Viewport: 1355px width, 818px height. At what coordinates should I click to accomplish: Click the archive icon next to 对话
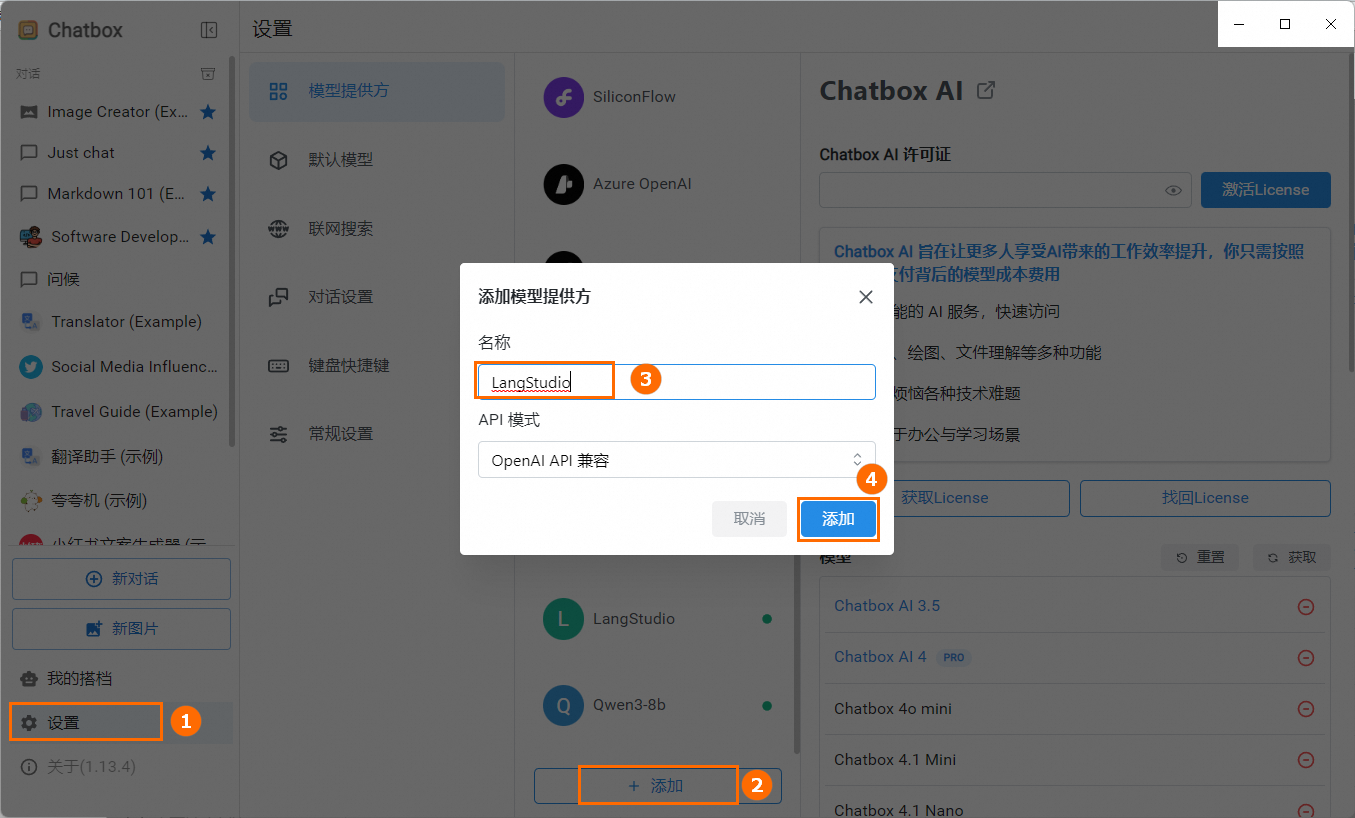tap(208, 74)
